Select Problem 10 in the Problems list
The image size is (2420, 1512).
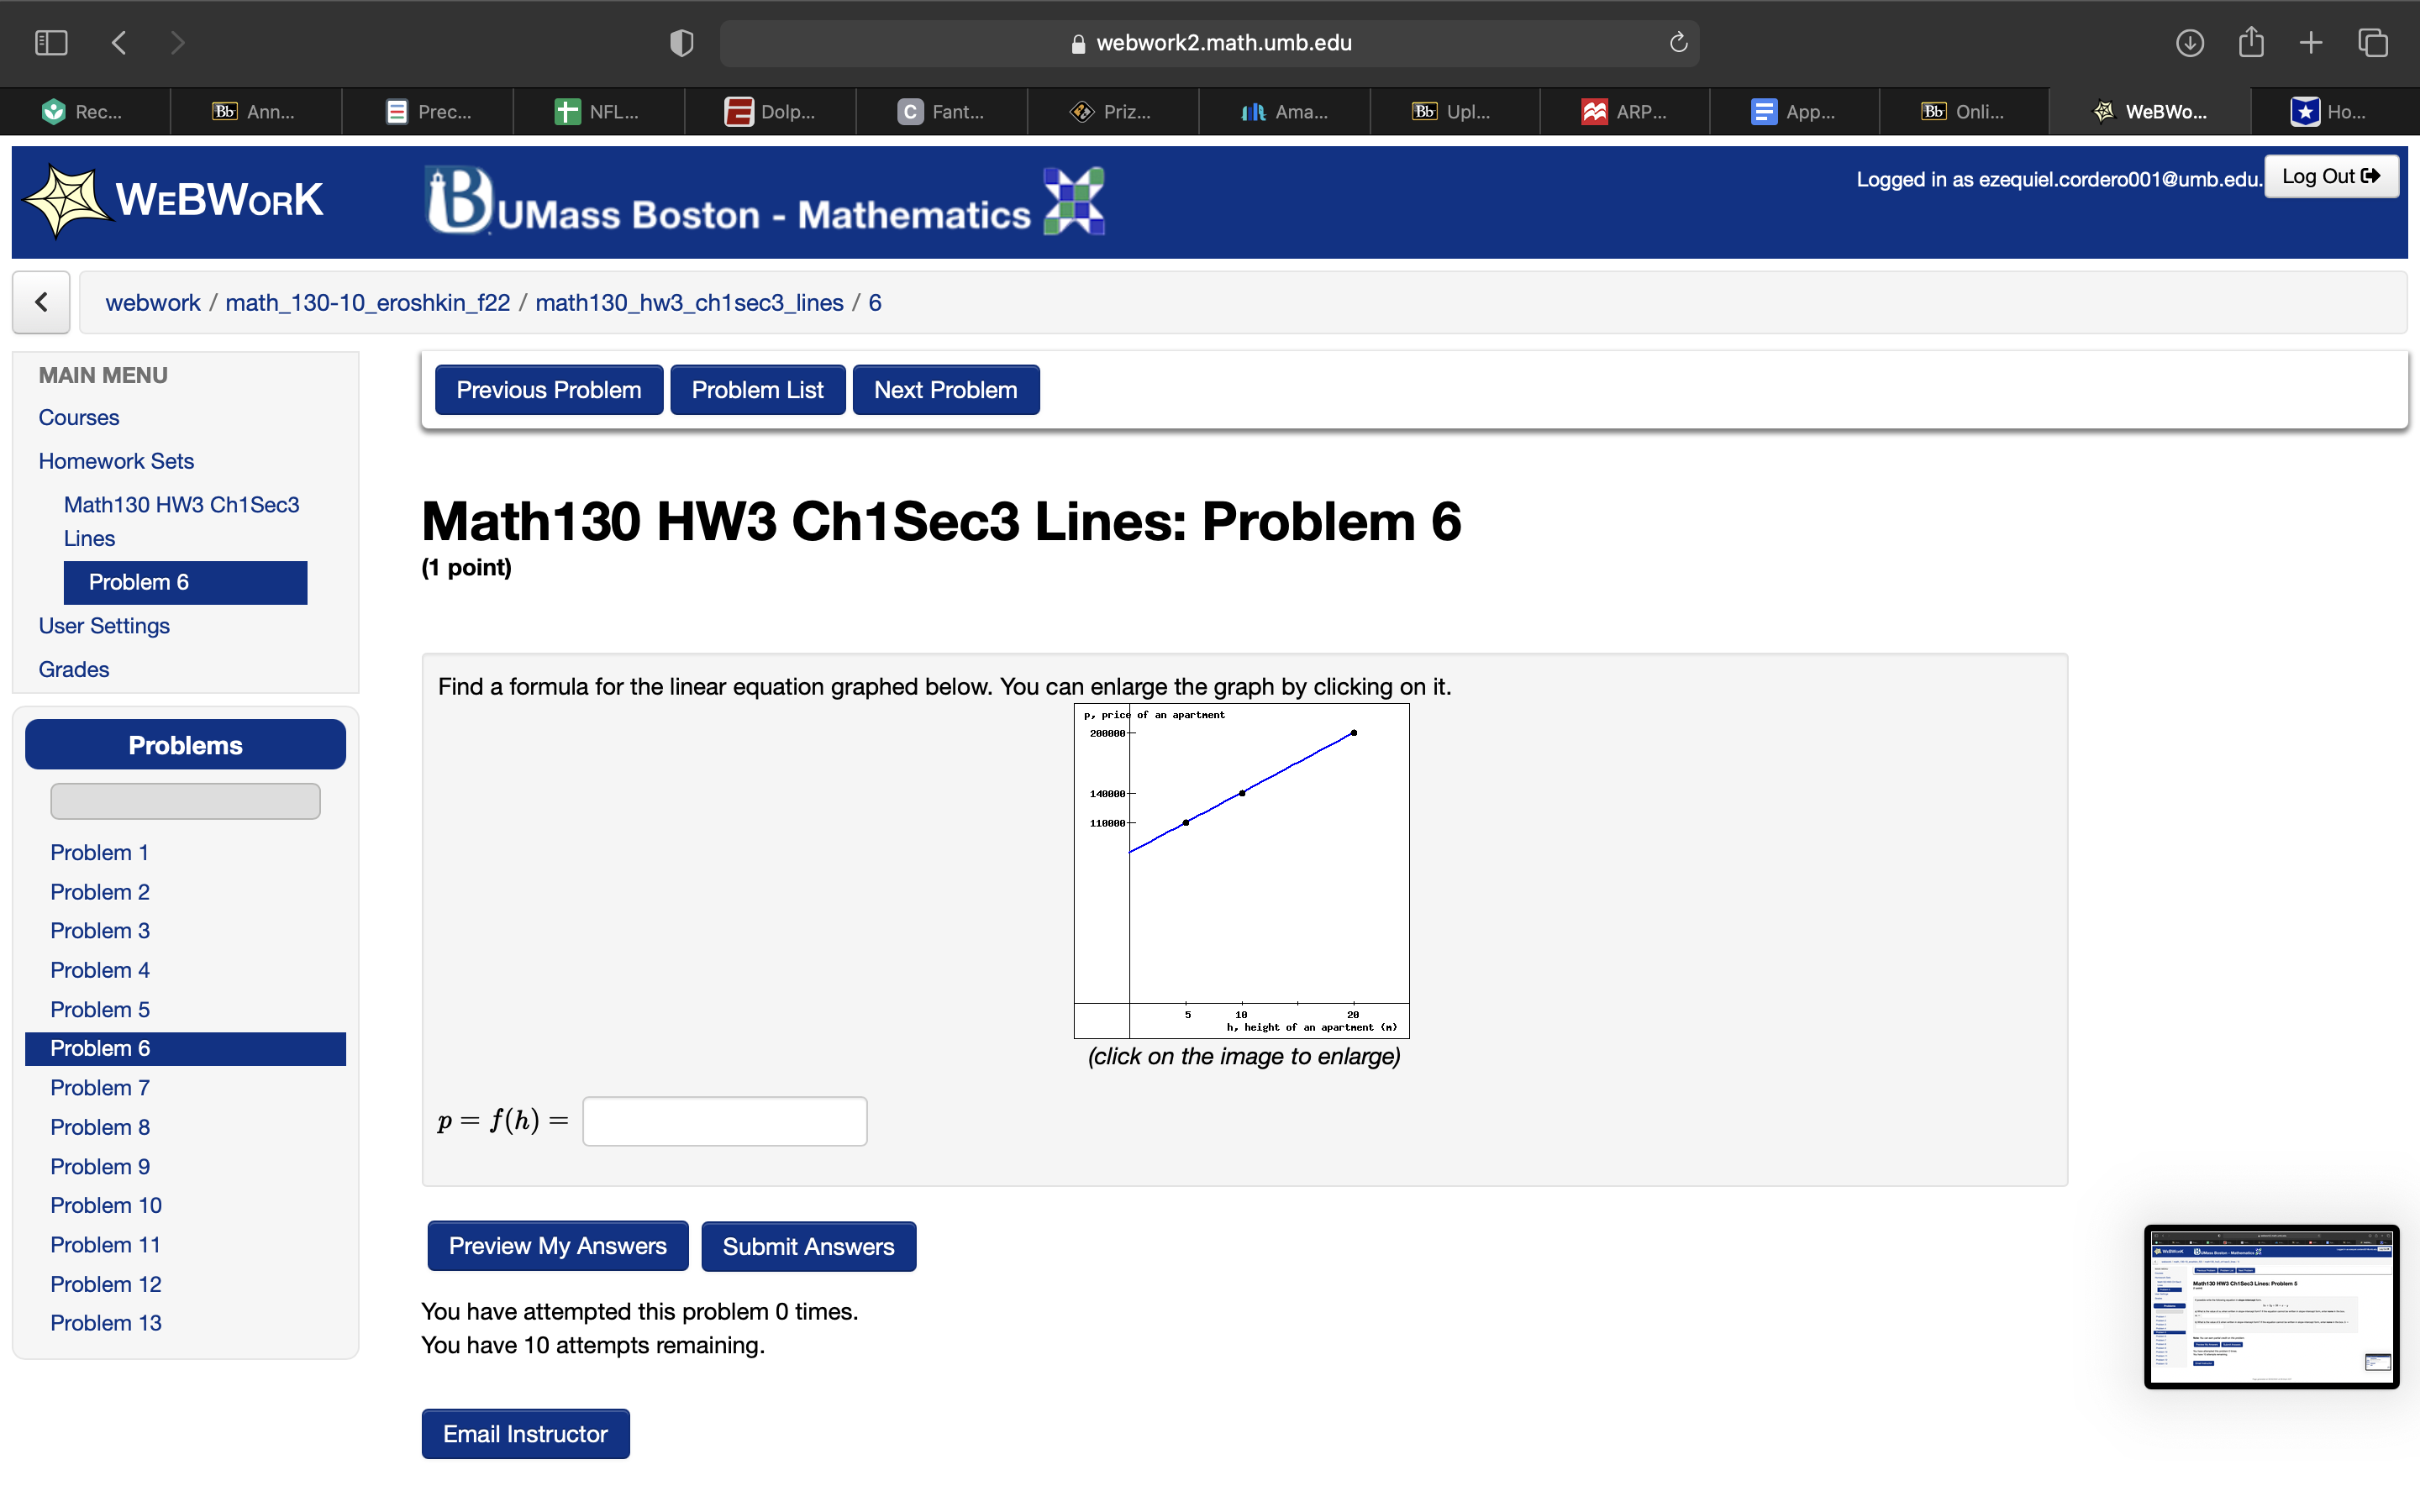click(105, 1205)
